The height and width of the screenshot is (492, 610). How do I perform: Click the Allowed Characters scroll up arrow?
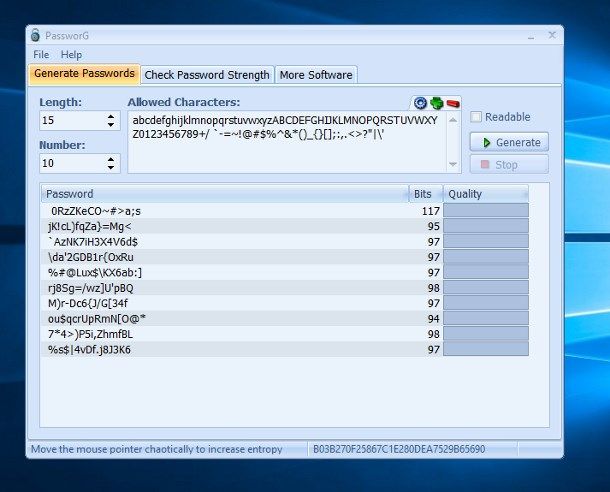453,120
